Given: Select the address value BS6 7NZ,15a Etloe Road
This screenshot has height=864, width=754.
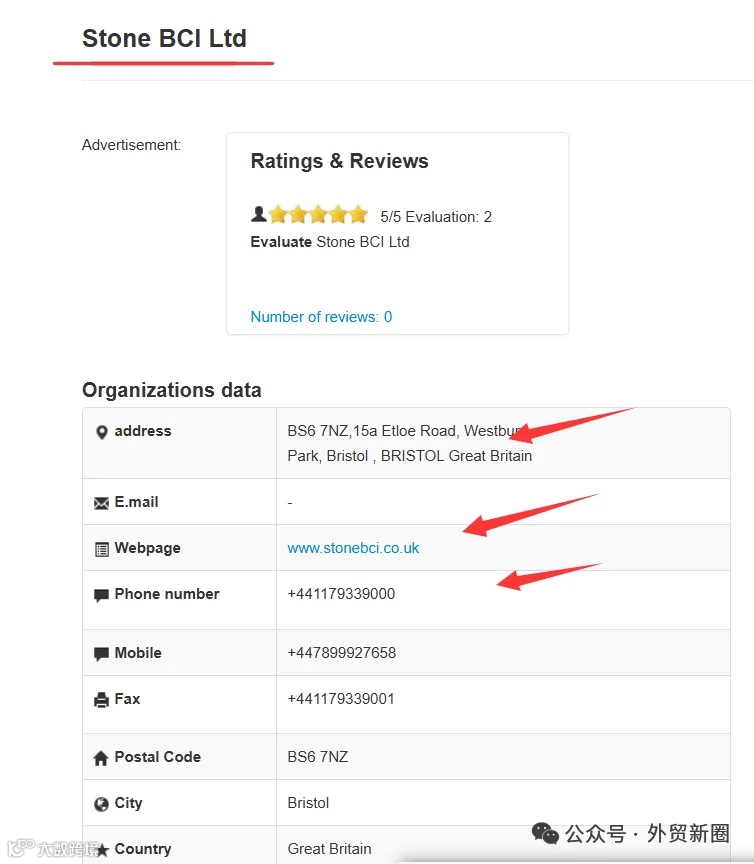Looking at the screenshot, I should tap(410, 444).
